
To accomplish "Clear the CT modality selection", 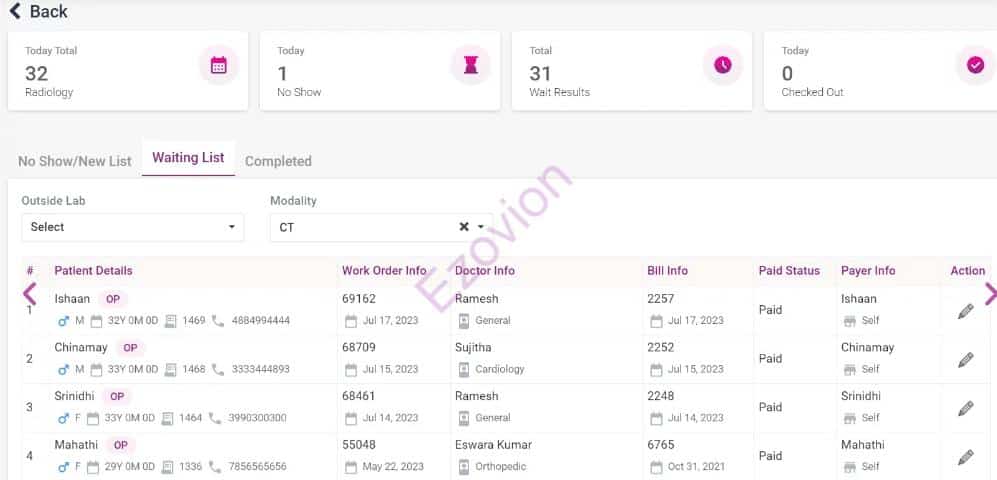I will (x=464, y=227).
